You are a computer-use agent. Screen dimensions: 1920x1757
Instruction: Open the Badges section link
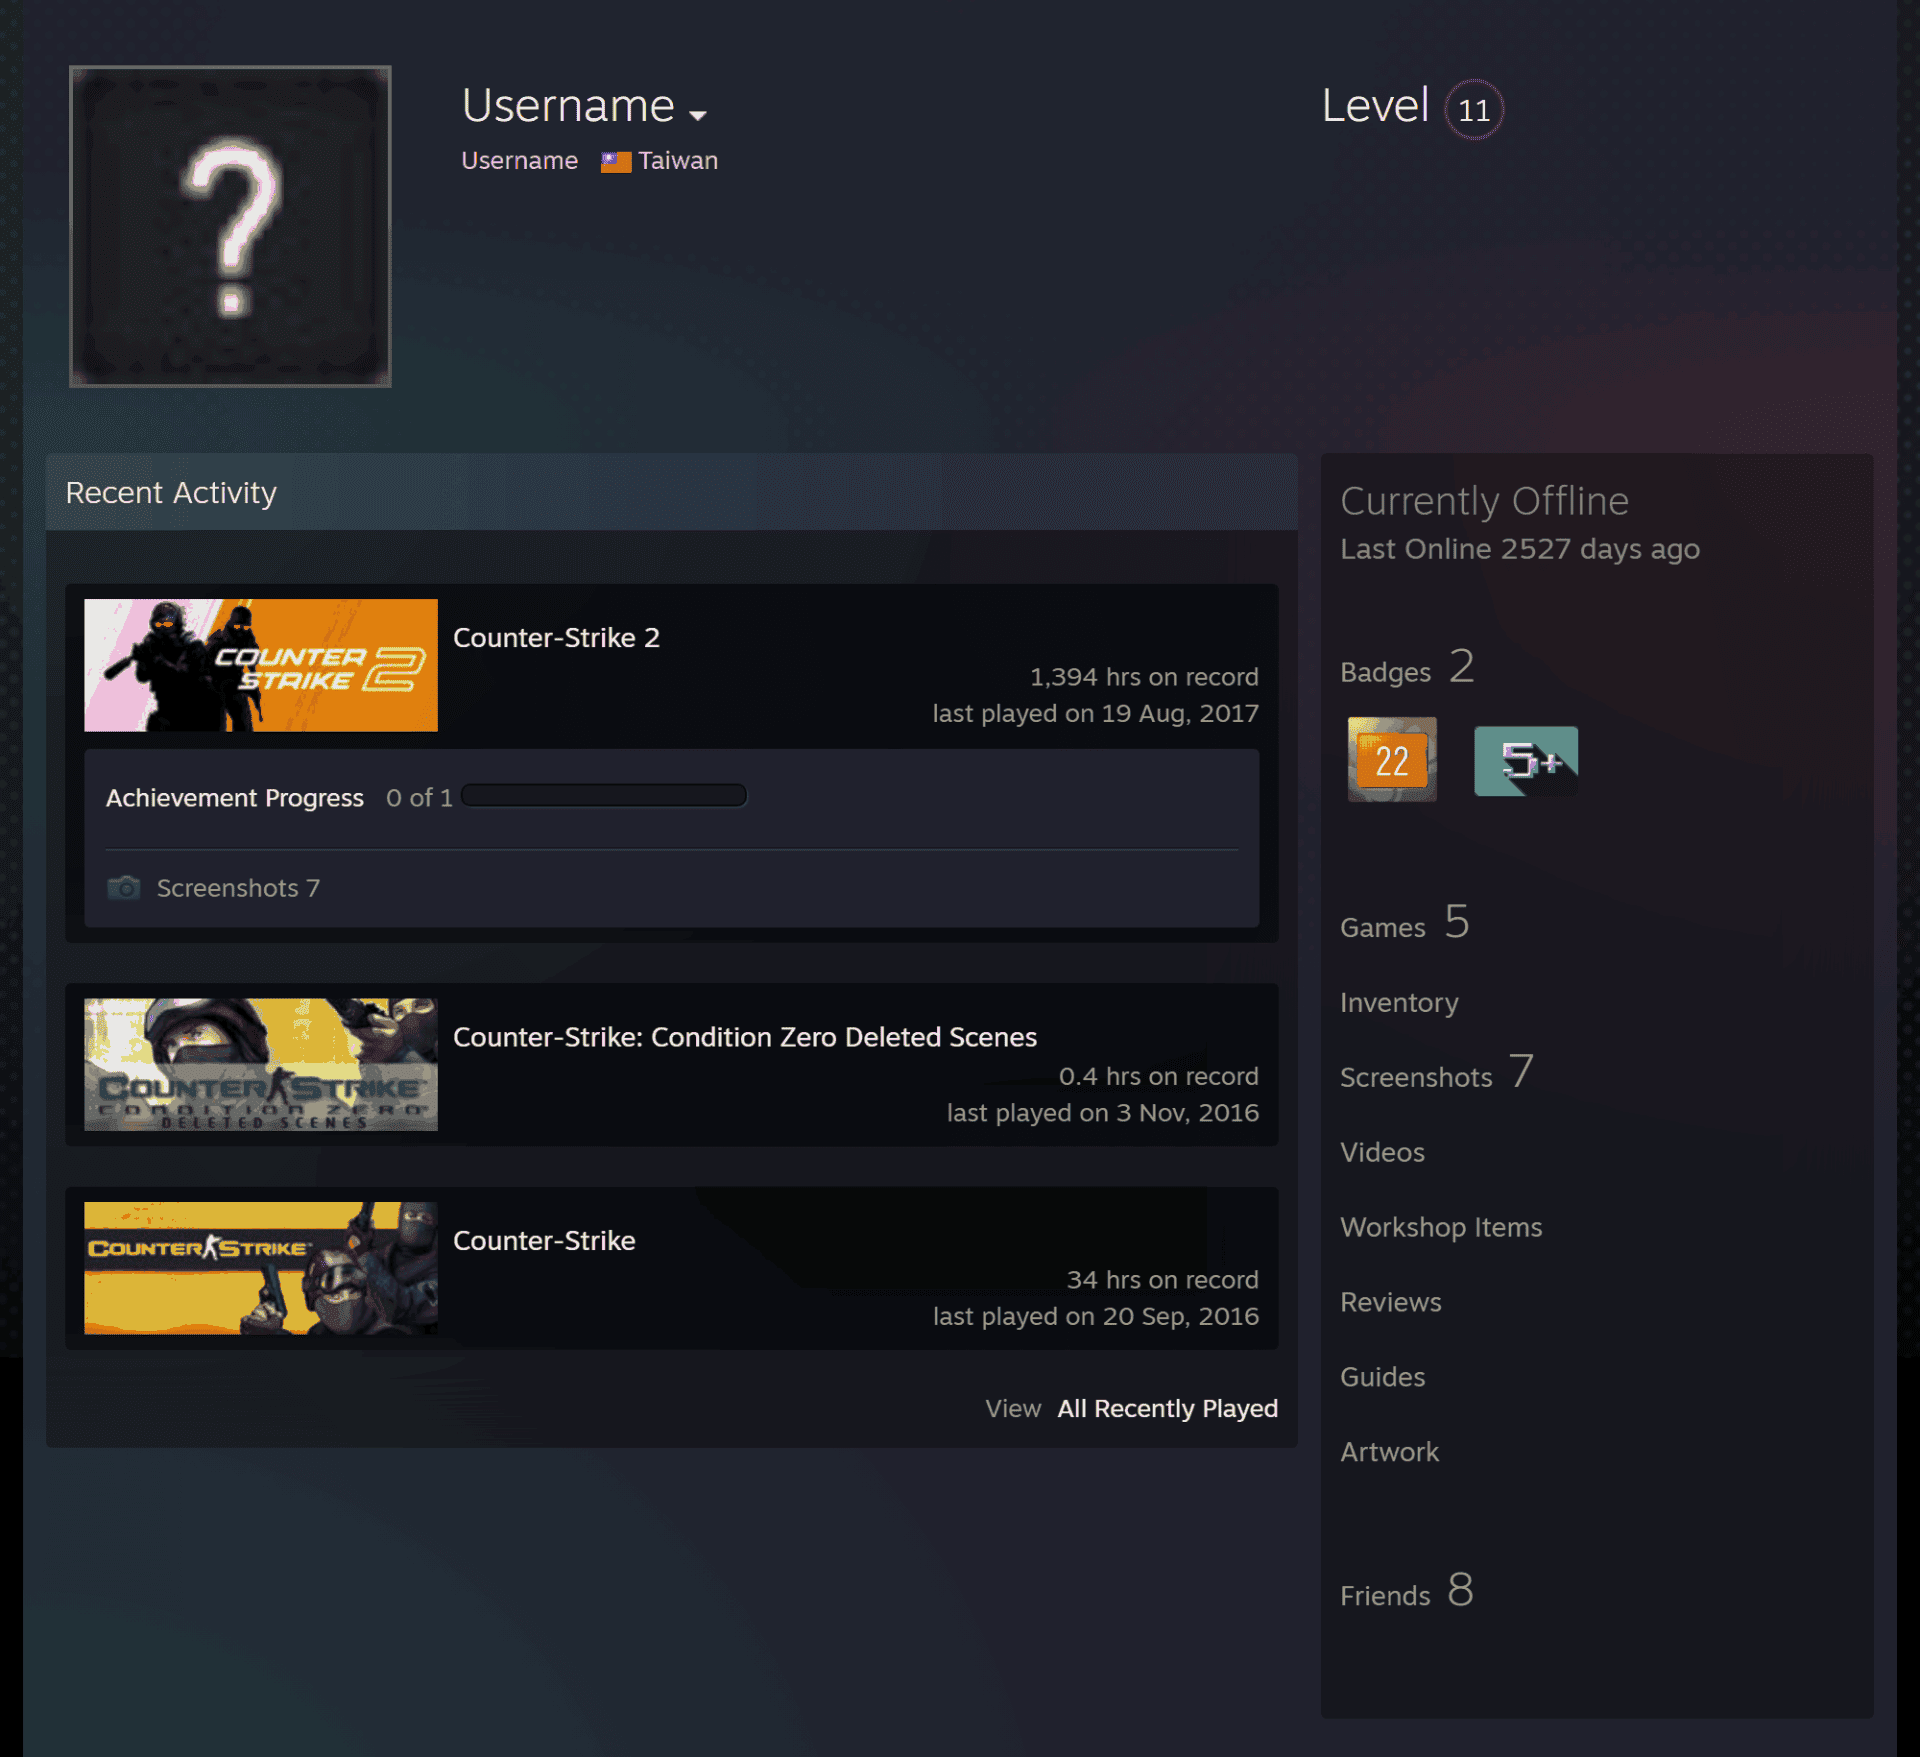(1407, 667)
